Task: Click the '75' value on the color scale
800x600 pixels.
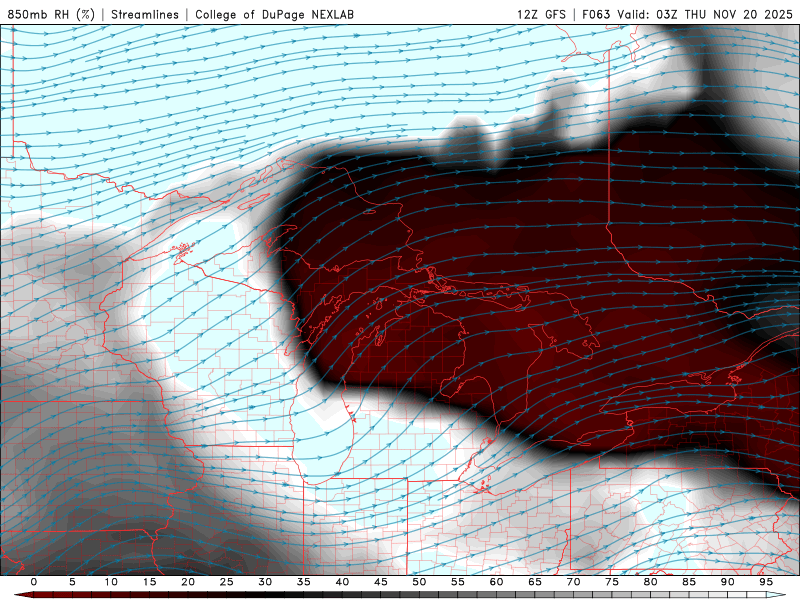Action: [612, 582]
